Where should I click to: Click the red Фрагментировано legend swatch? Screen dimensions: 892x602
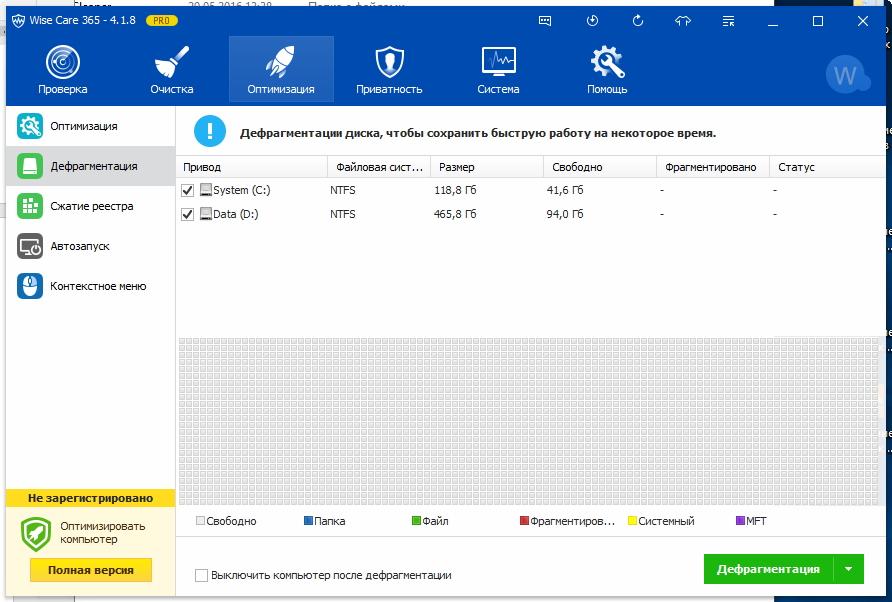pos(524,521)
